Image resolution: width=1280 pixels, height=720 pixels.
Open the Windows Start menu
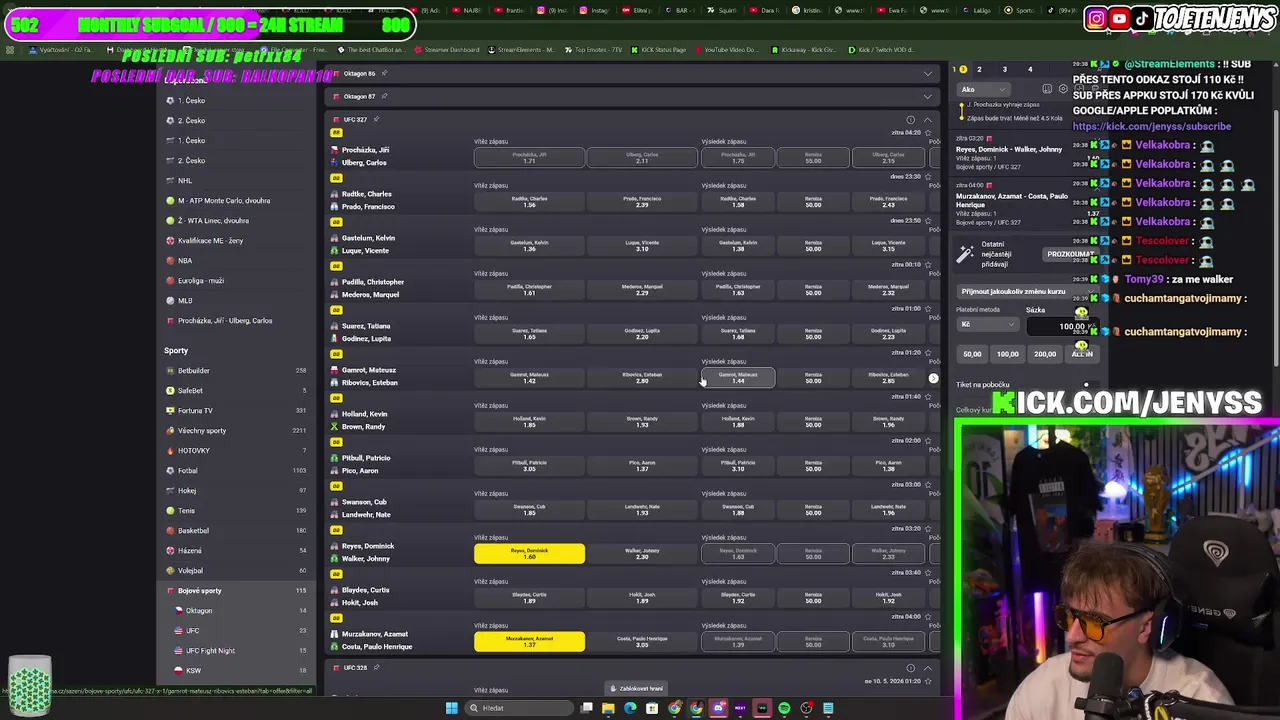(x=451, y=708)
